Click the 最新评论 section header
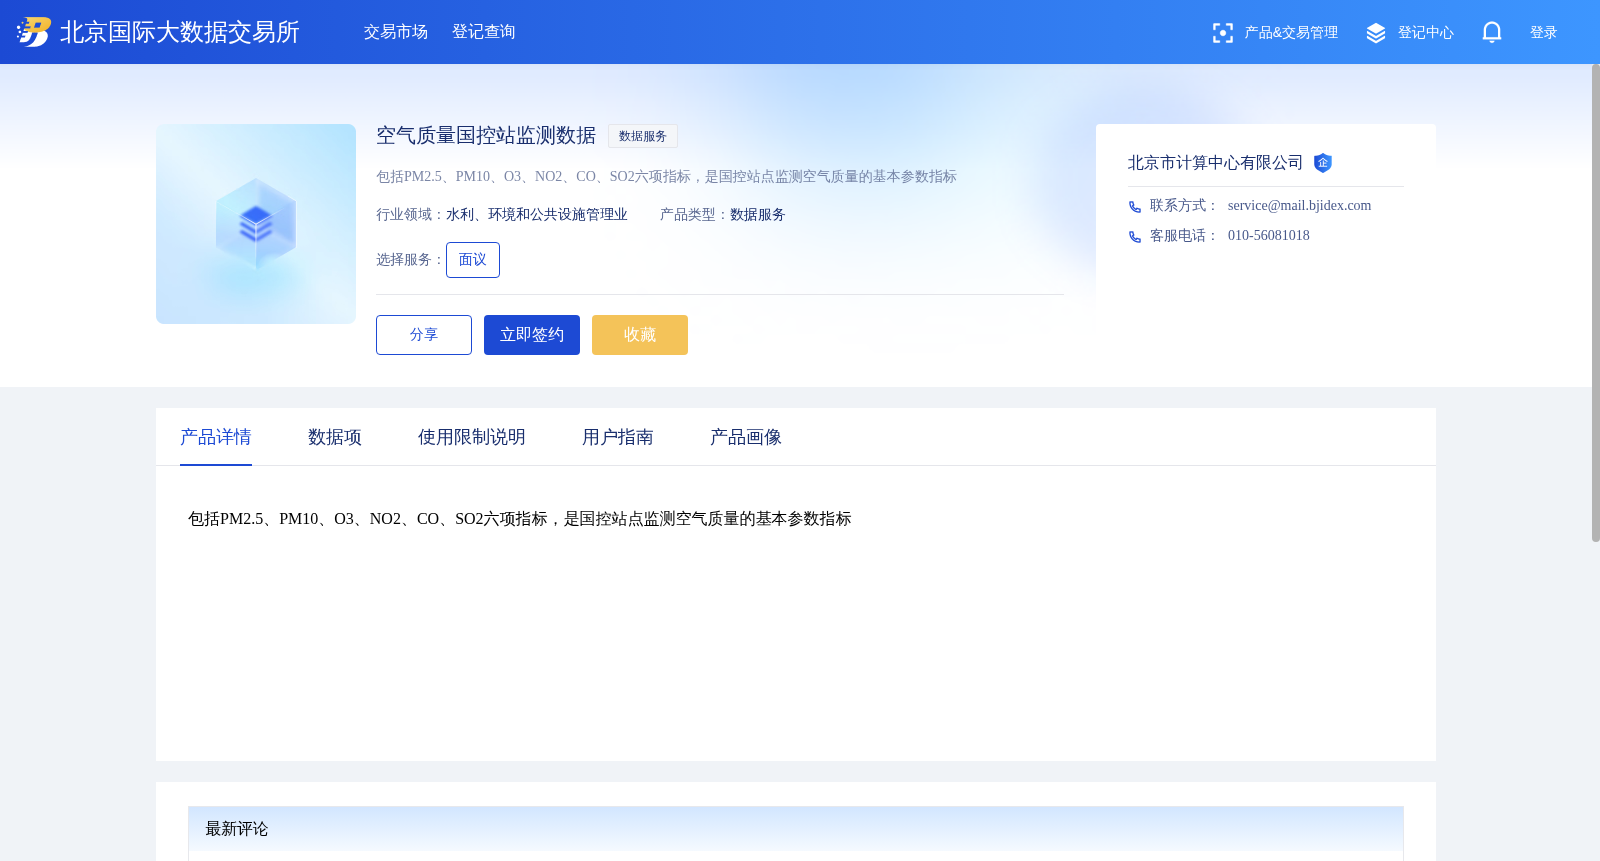The image size is (1600, 861). [x=796, y=829]
